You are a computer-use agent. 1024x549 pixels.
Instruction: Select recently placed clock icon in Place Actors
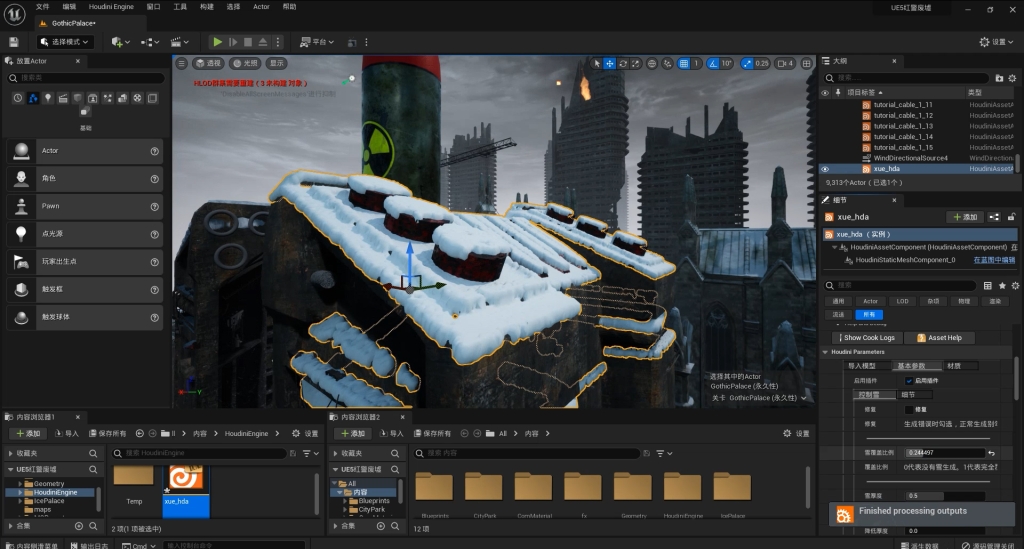18,98
